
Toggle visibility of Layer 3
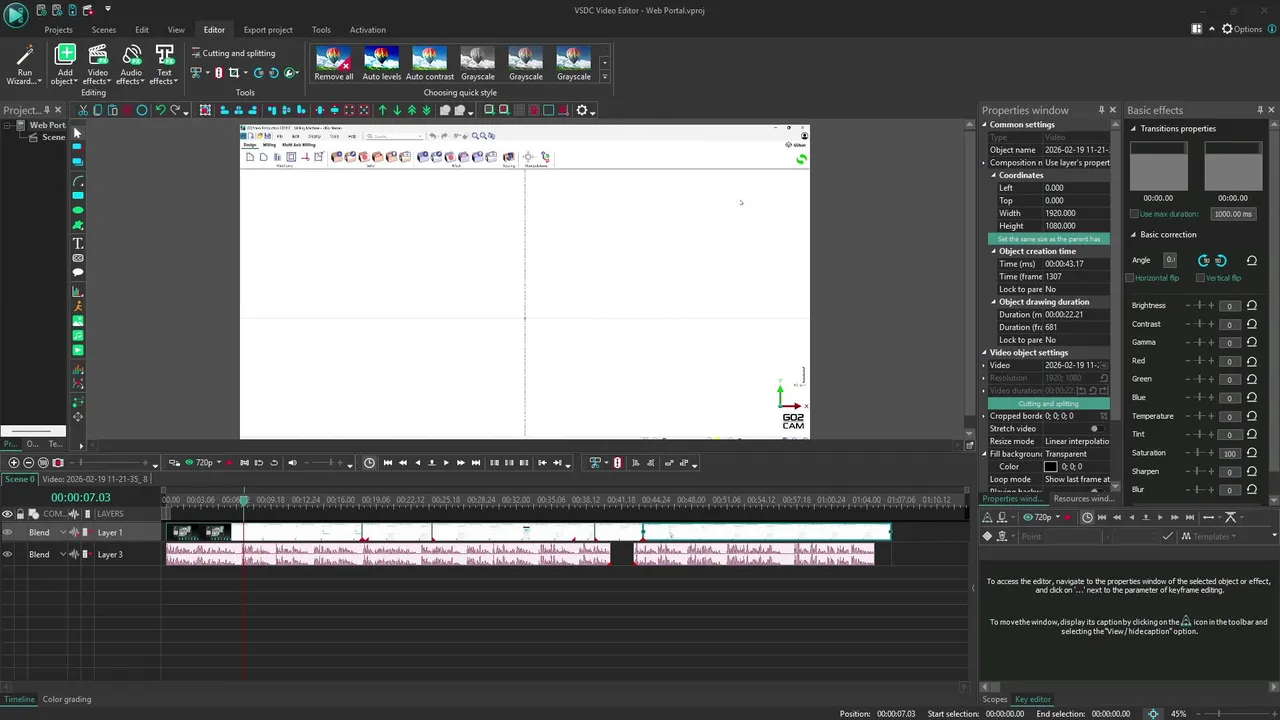tap(8, 554)
